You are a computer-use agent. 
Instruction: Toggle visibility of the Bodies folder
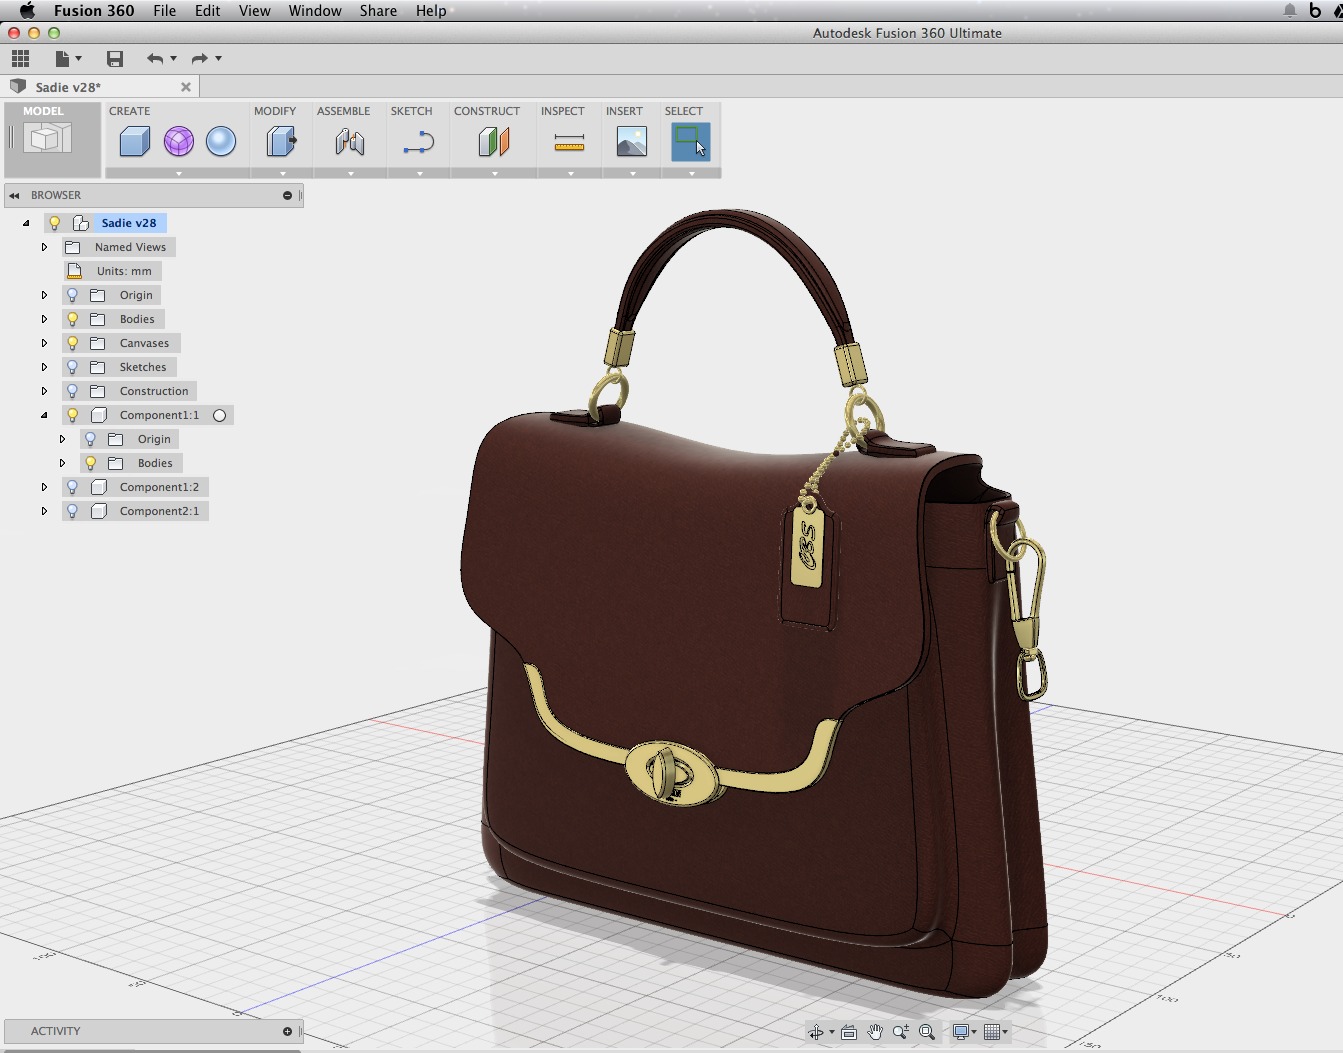coord(72,319)
